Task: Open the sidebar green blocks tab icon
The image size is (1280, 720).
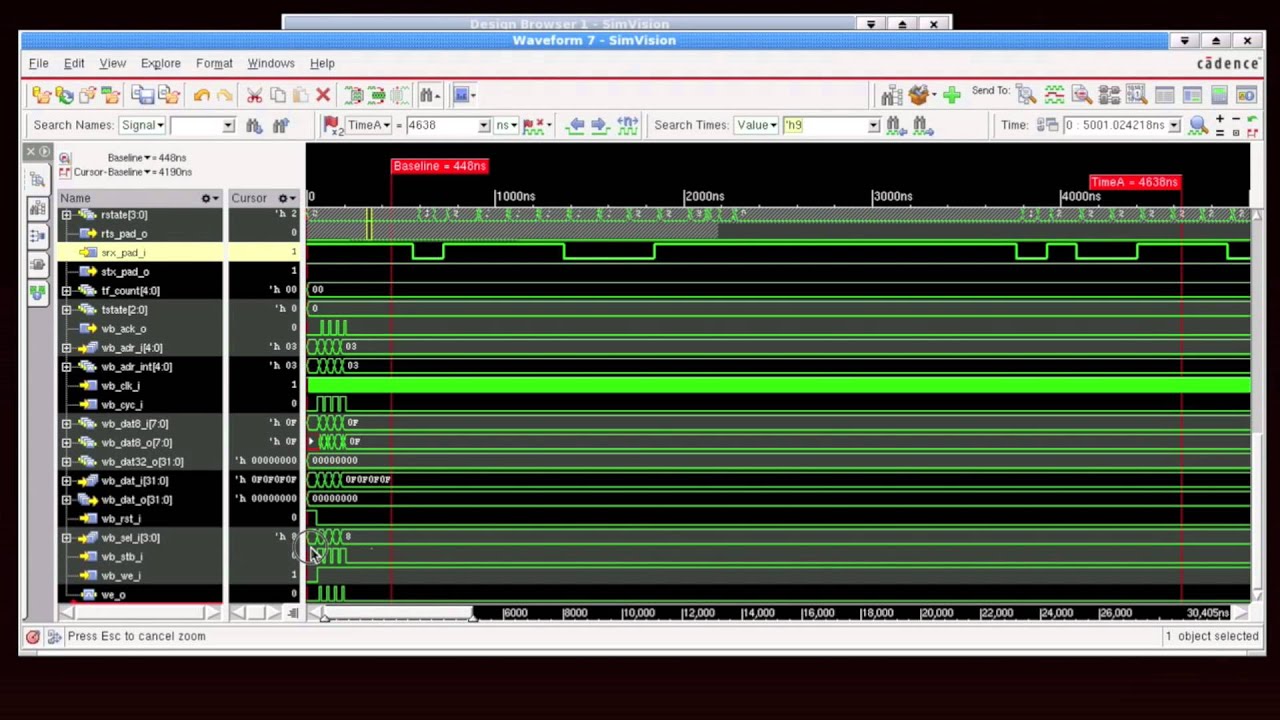Action: coord(38,293)
